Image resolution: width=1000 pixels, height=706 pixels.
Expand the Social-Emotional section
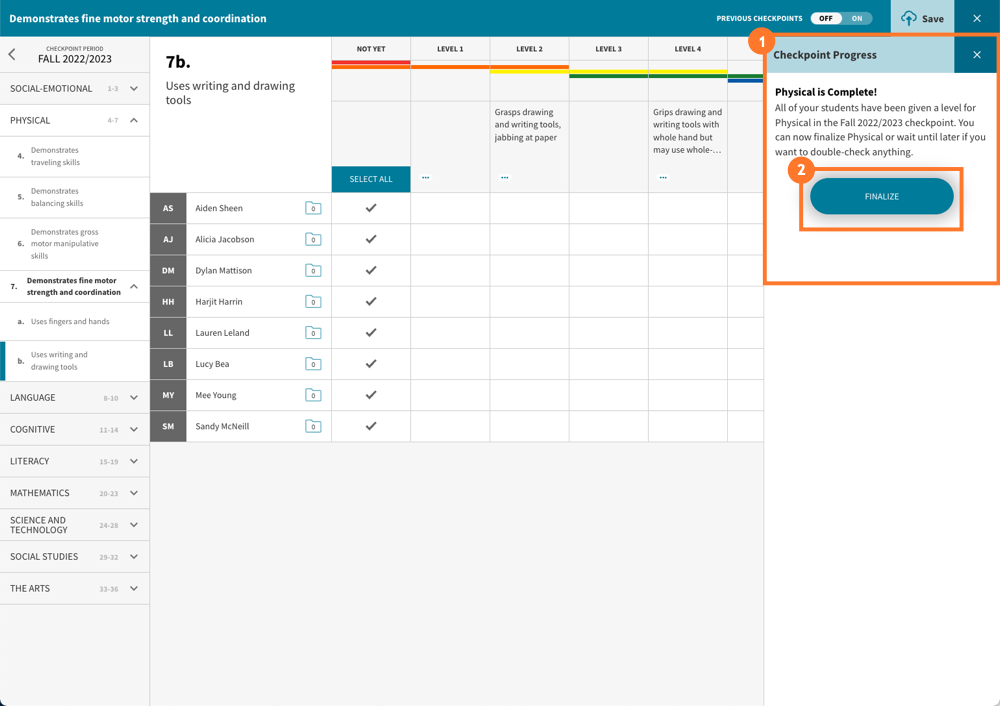coord(134,89)
